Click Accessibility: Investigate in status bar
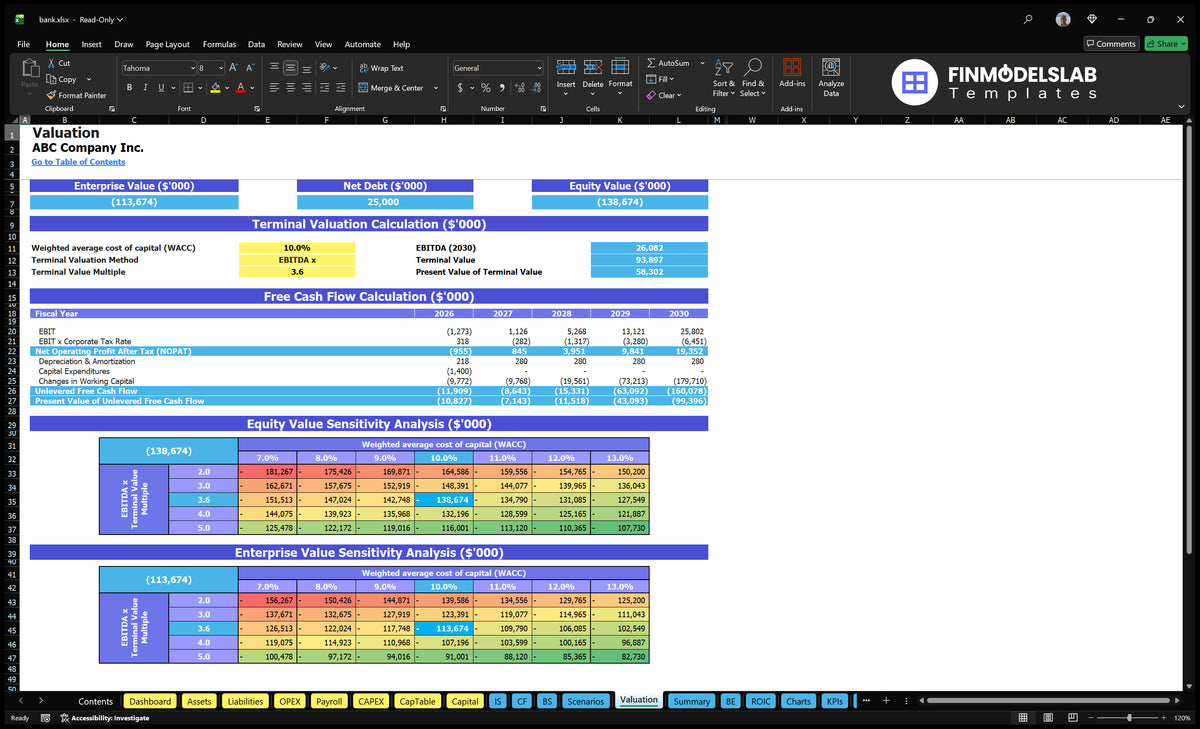The image size is (1200, 729). pos(104,717)
